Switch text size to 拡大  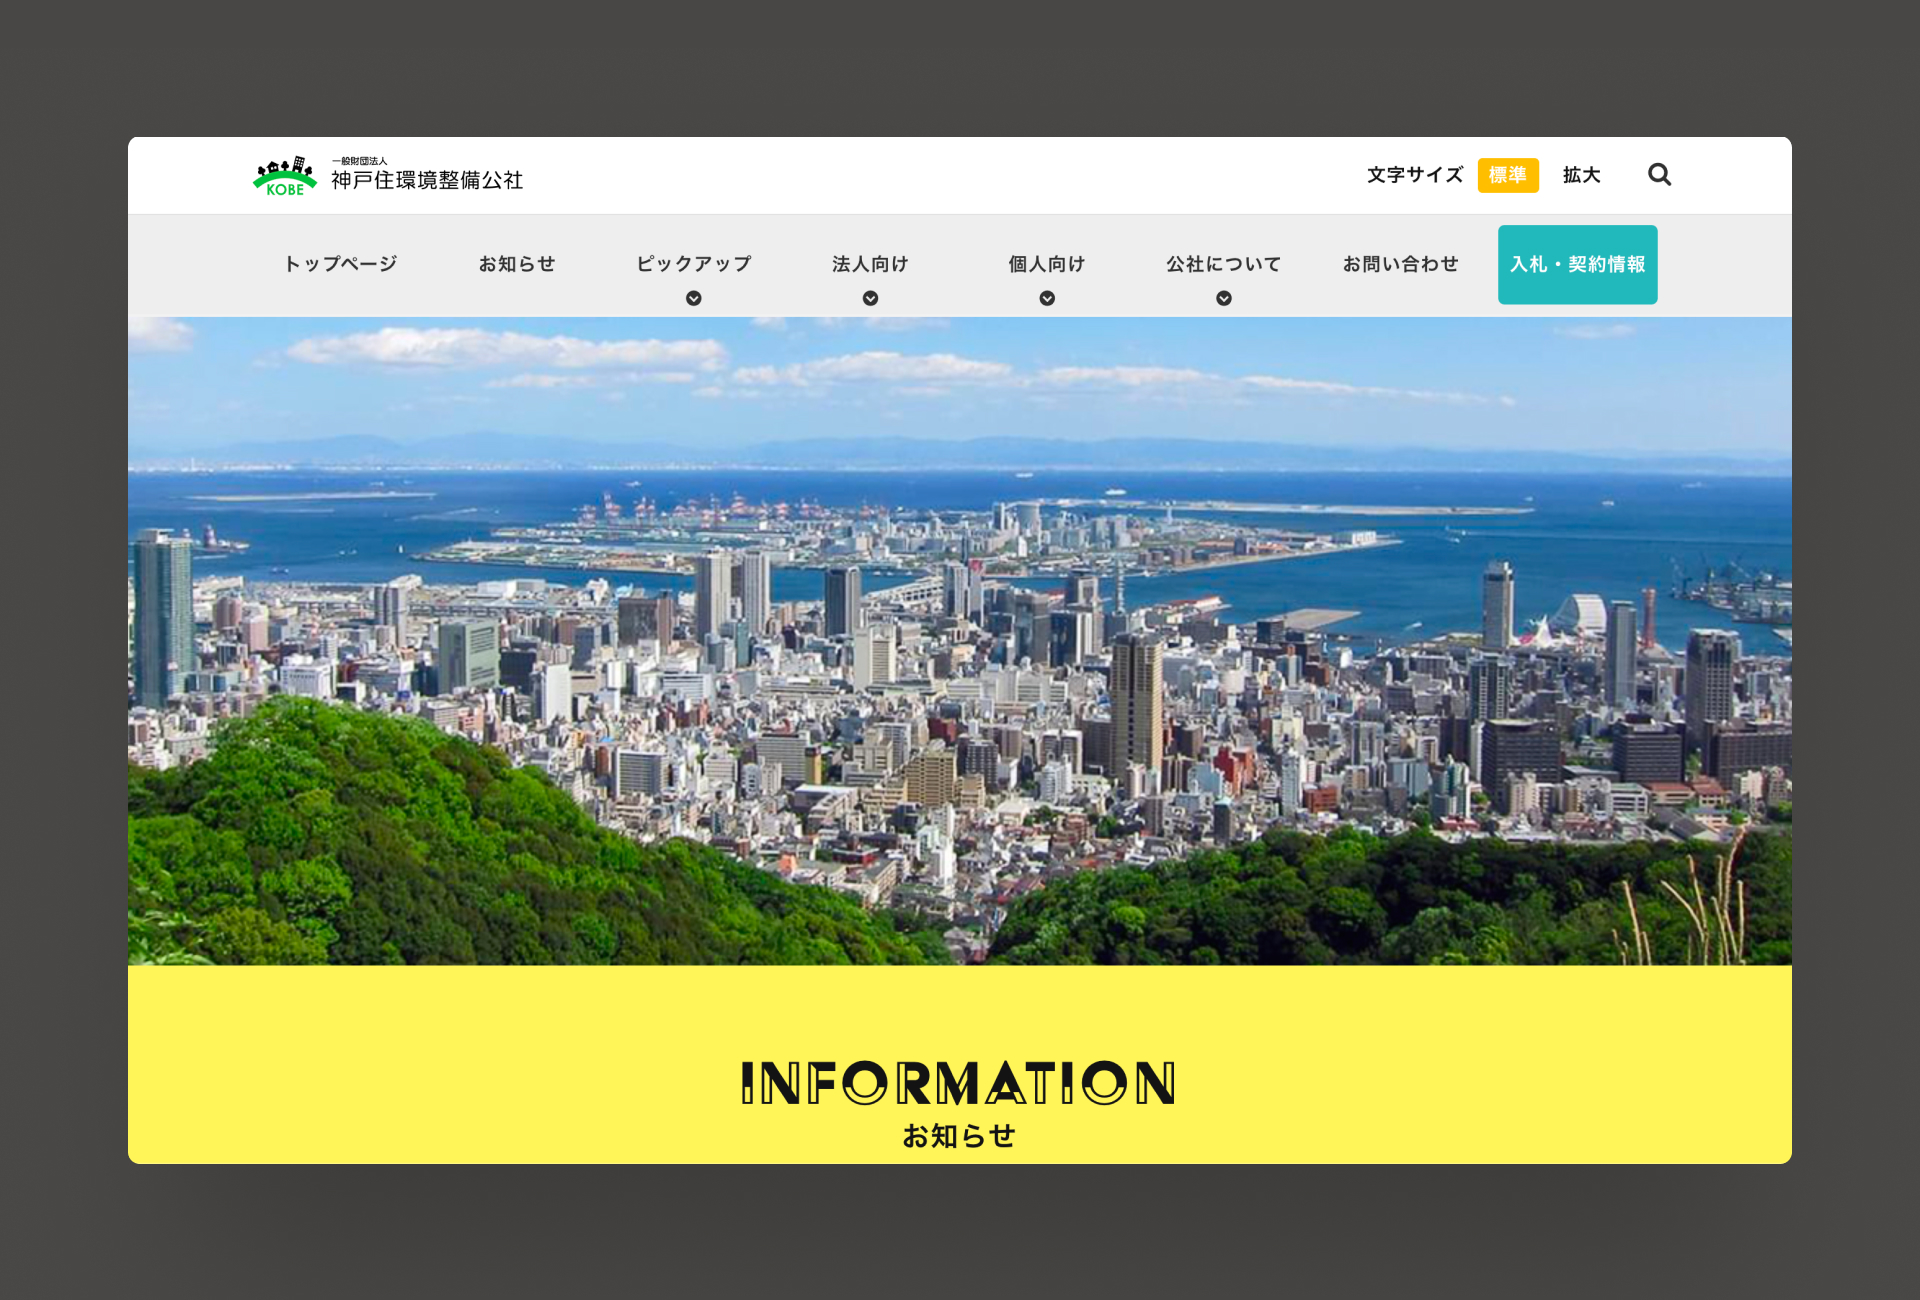(x=1581, y=175)
